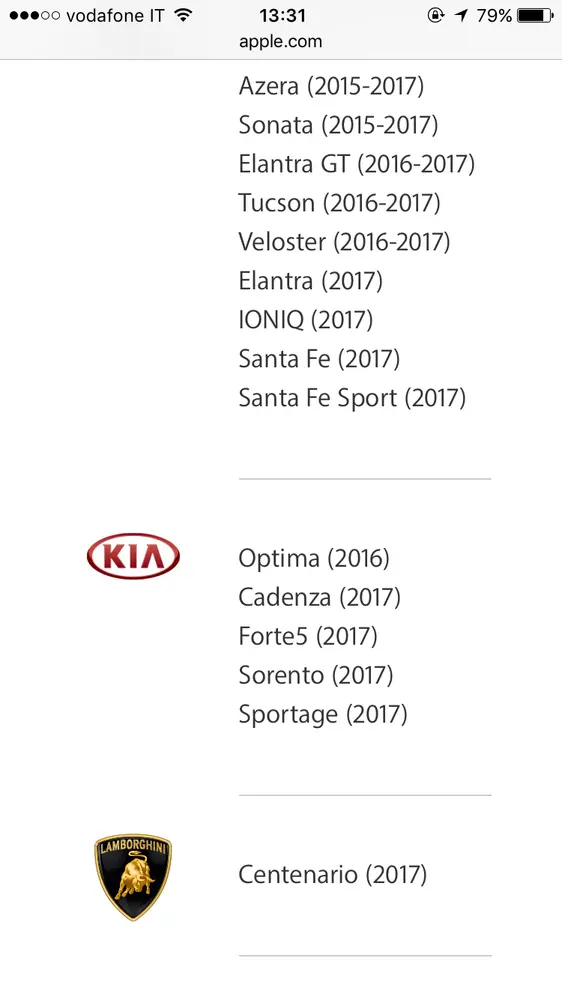Select Elantra GT (2016-2017) entry

[x=357, y=164]
